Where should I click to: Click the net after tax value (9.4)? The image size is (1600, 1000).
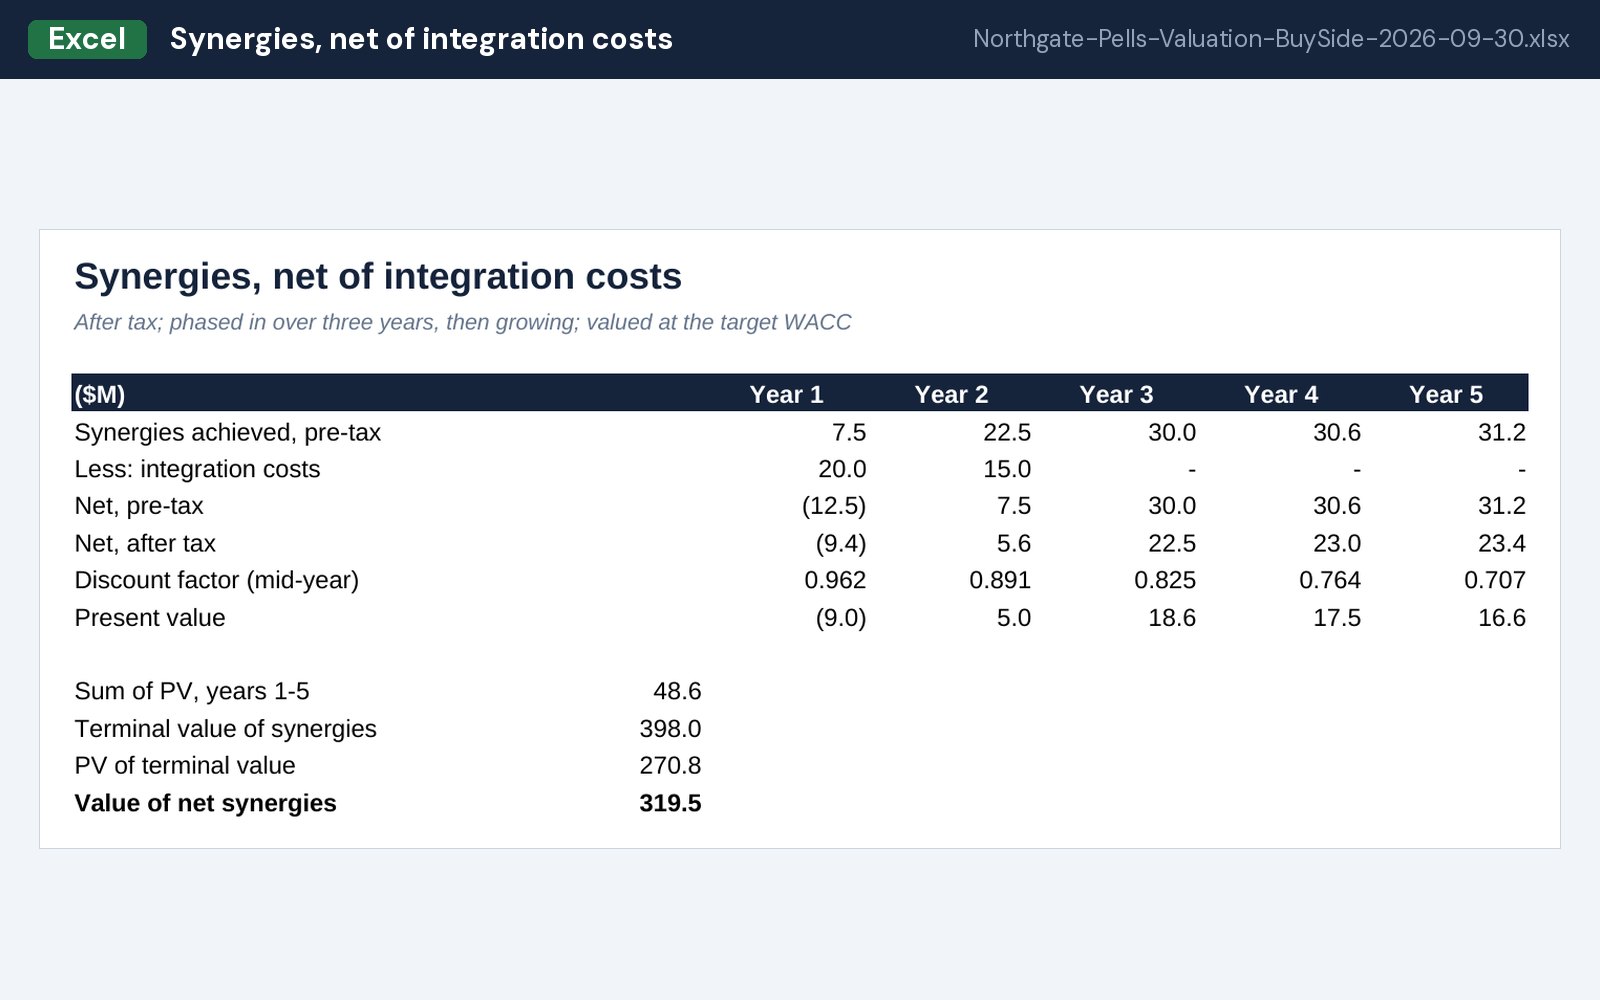click(841, 543)
